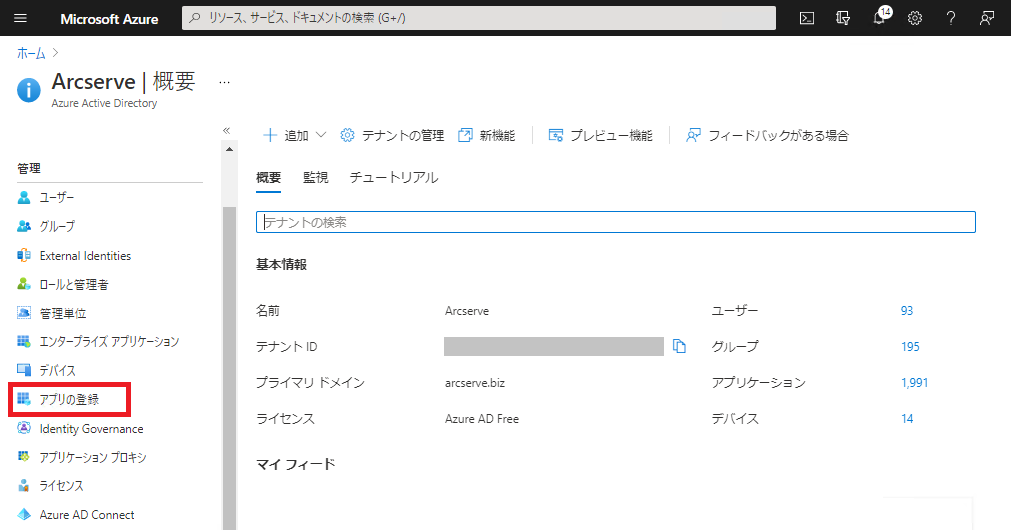Click the 管理単位 icon

(24, 313)
